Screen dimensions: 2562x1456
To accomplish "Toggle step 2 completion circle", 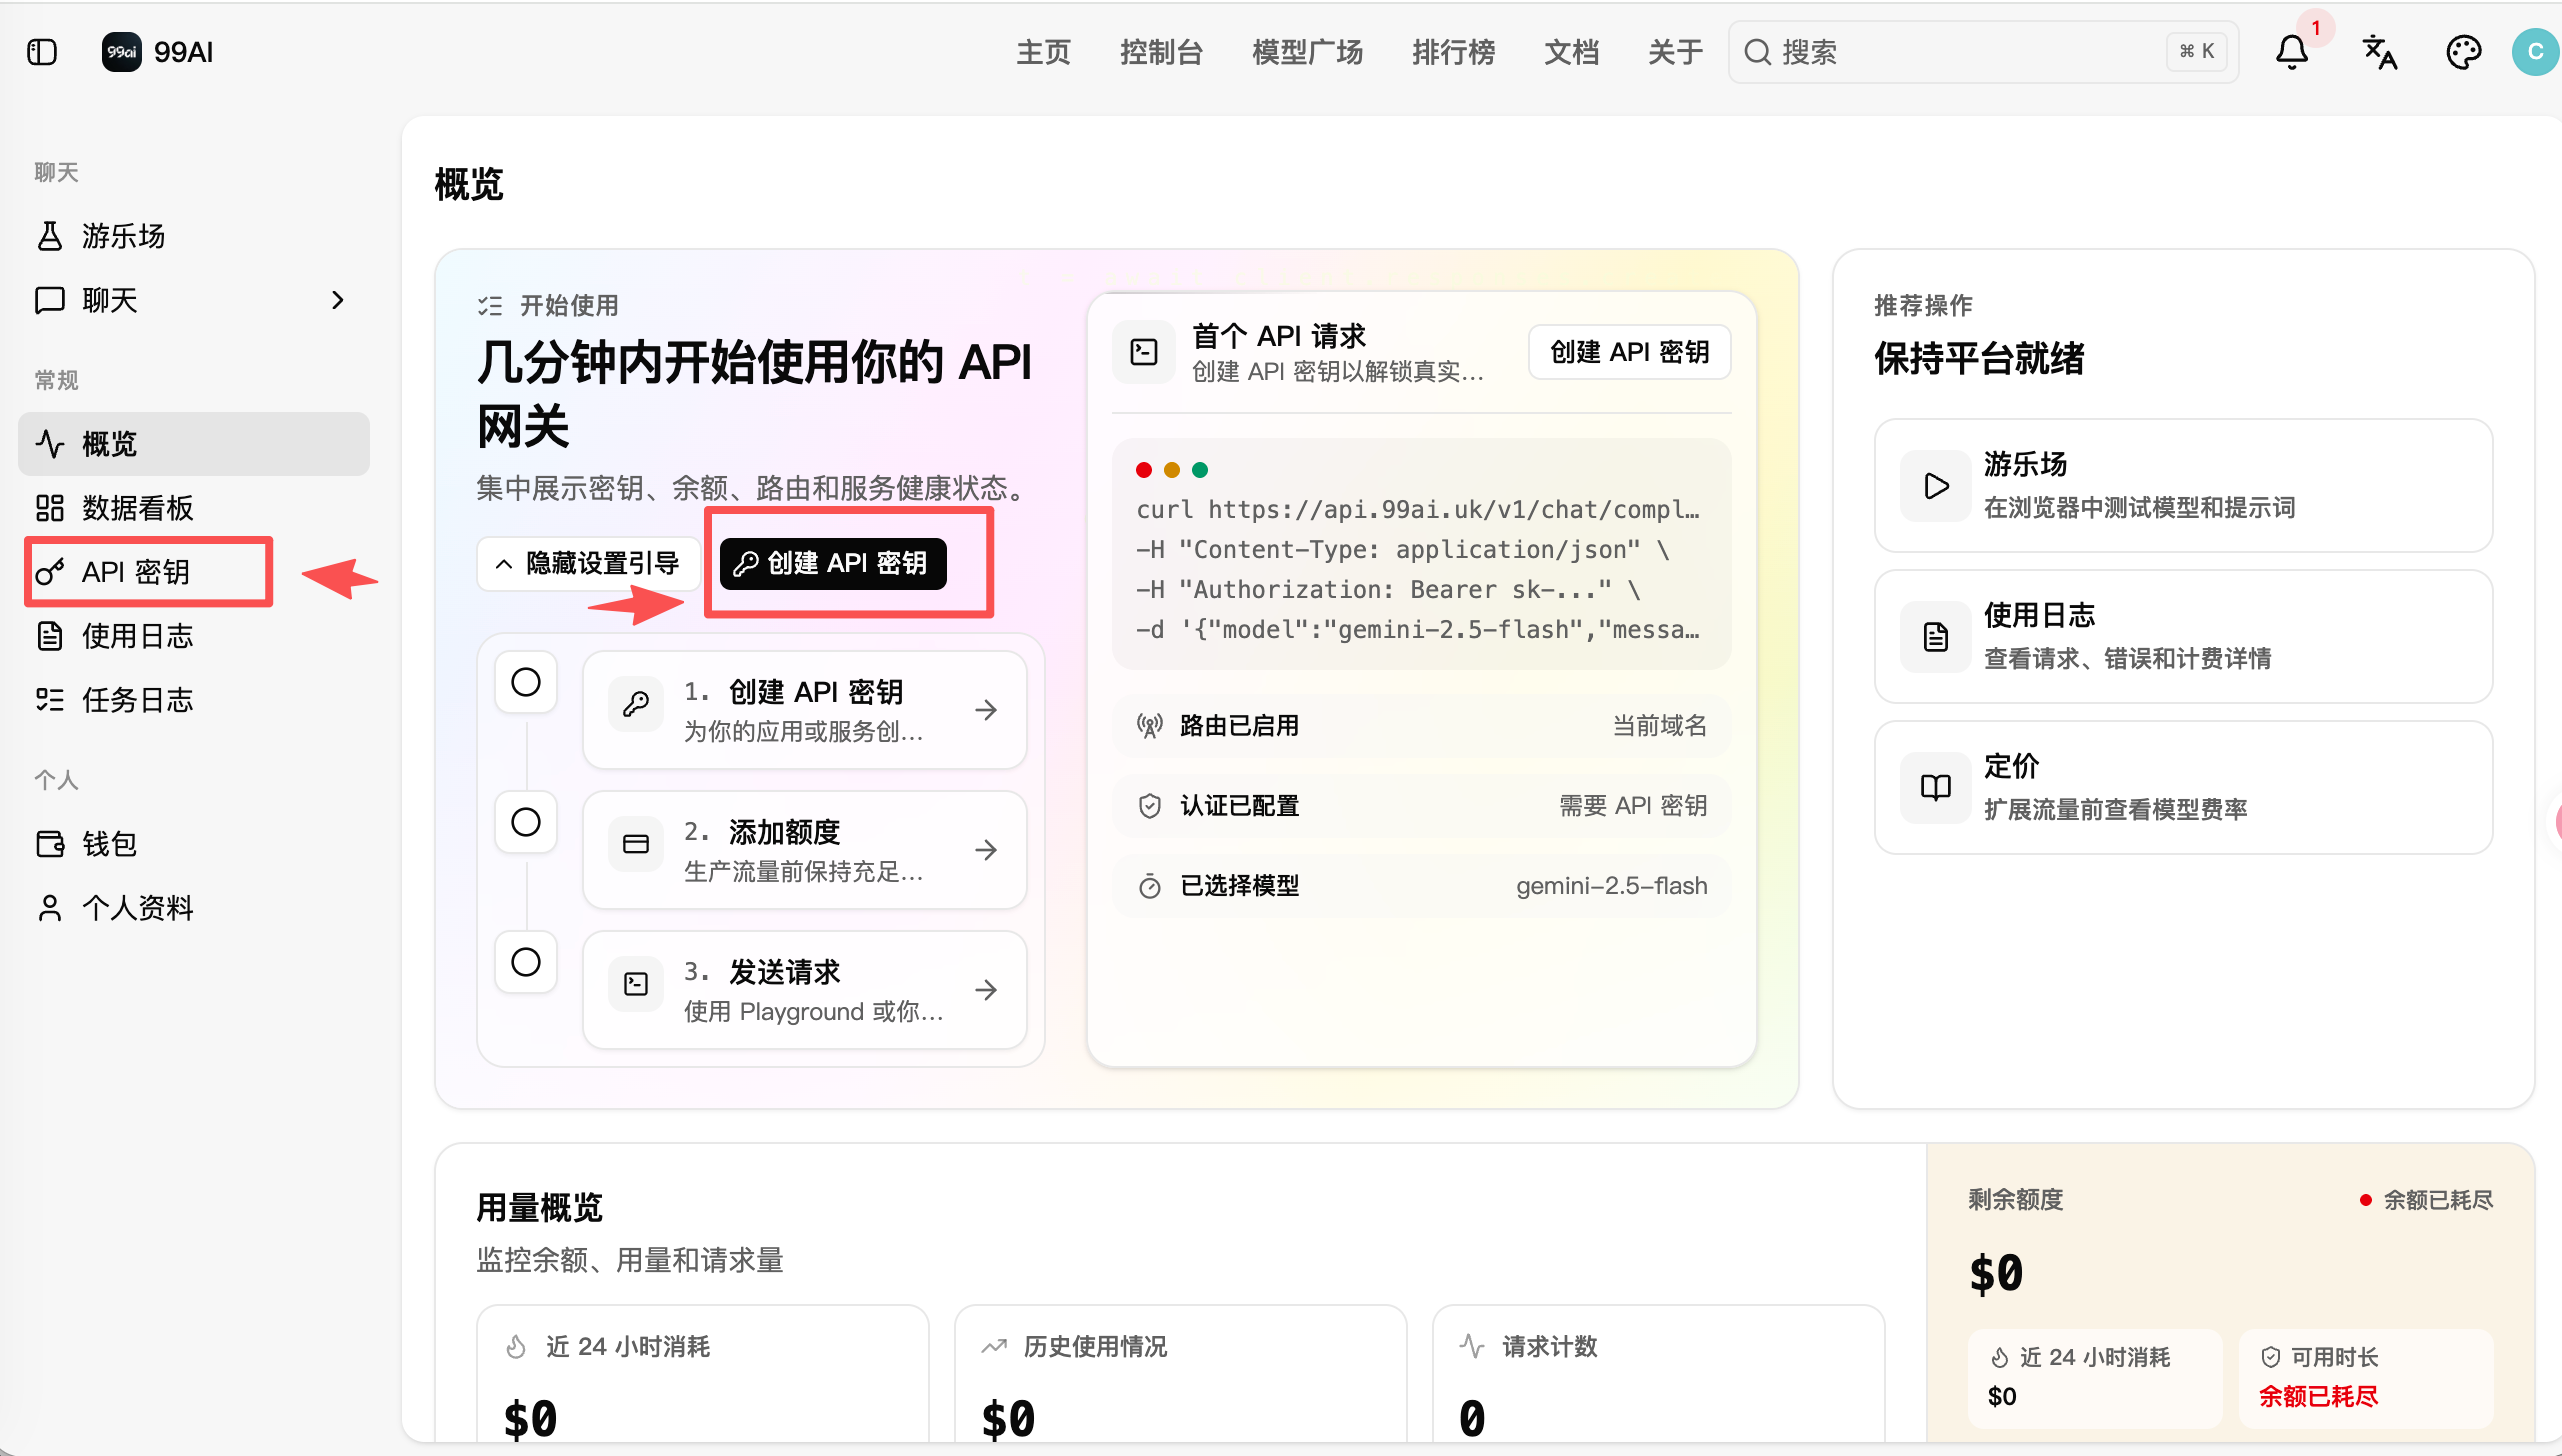I will point(526,822).
